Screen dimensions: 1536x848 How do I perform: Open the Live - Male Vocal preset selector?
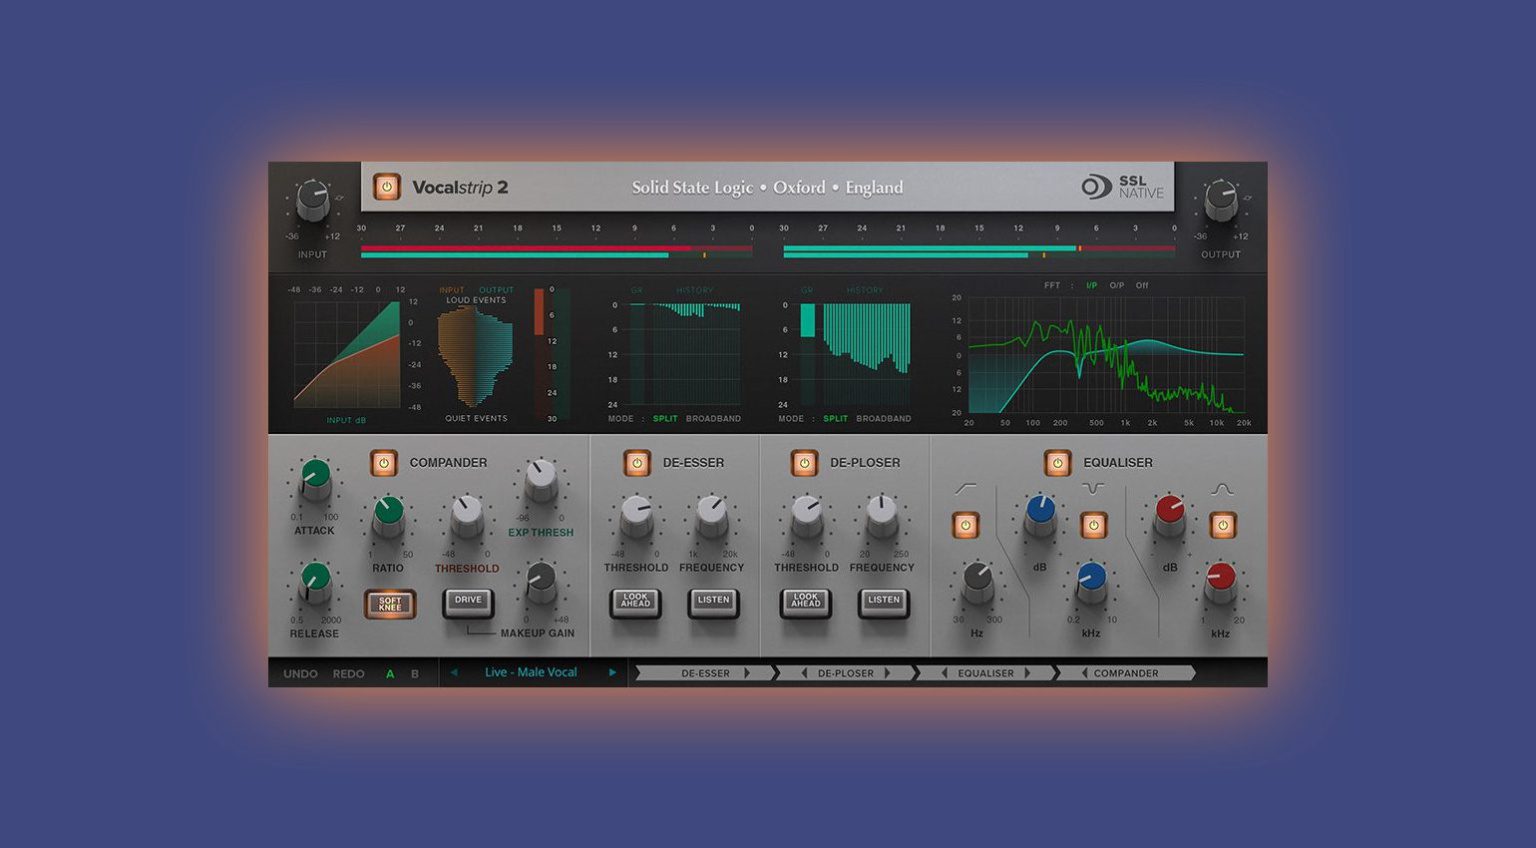(x=530, y=672)
